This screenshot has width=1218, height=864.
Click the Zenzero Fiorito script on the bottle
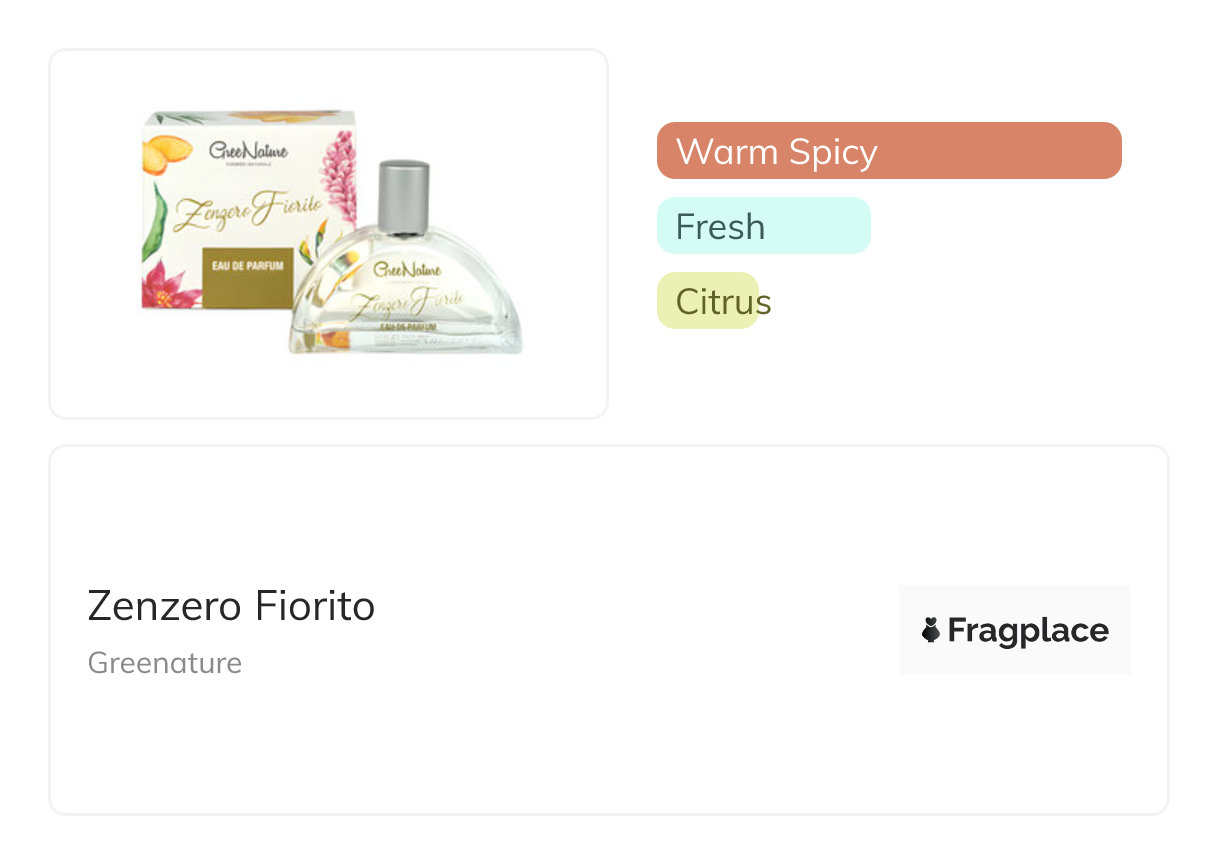point(405,301)
